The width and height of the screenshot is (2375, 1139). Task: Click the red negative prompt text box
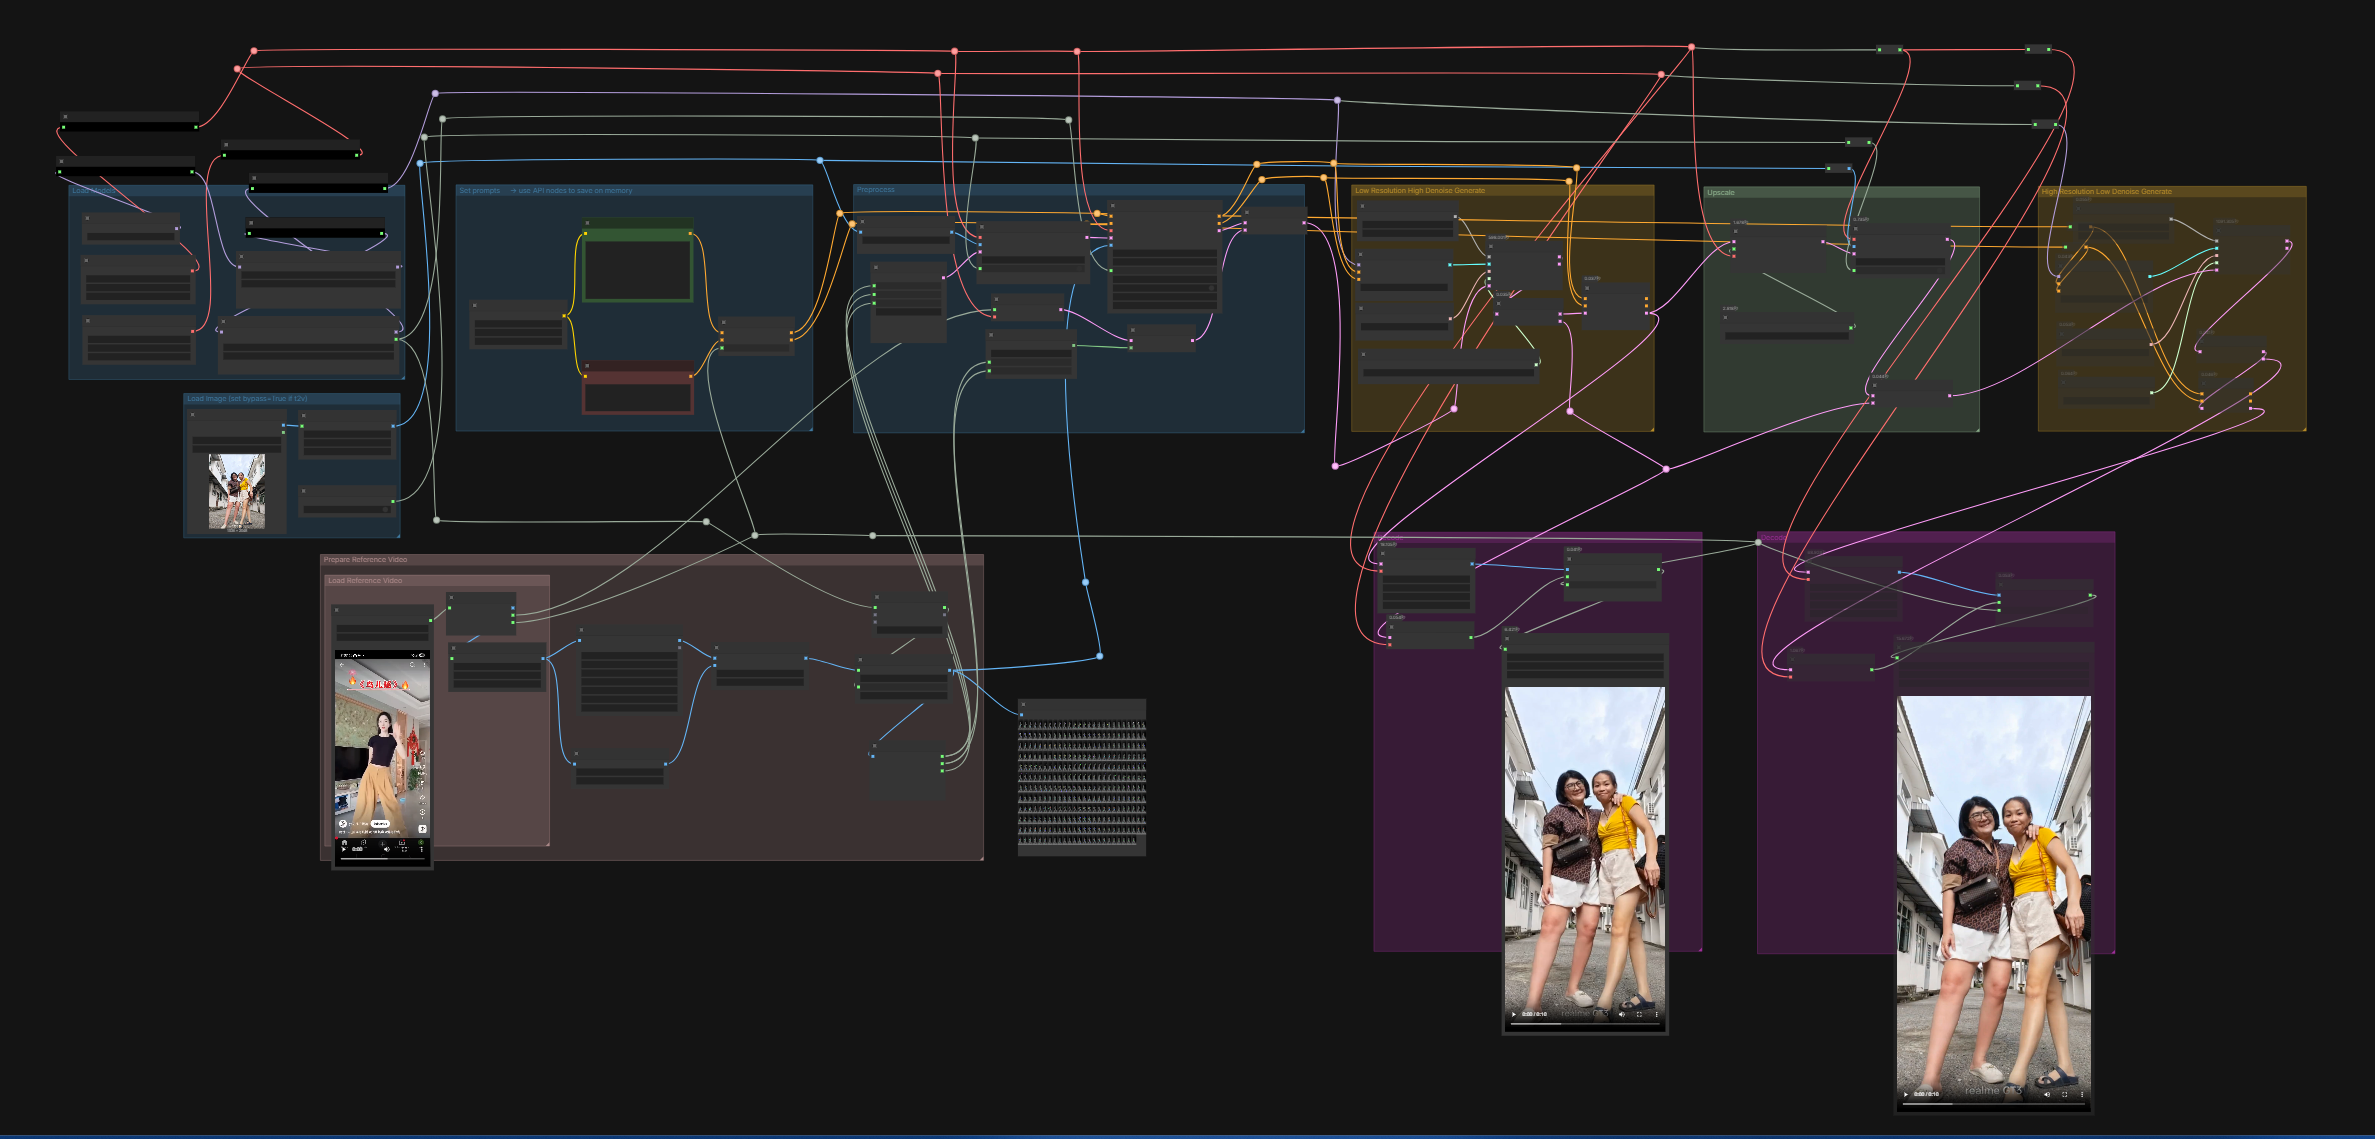point(638,398)
